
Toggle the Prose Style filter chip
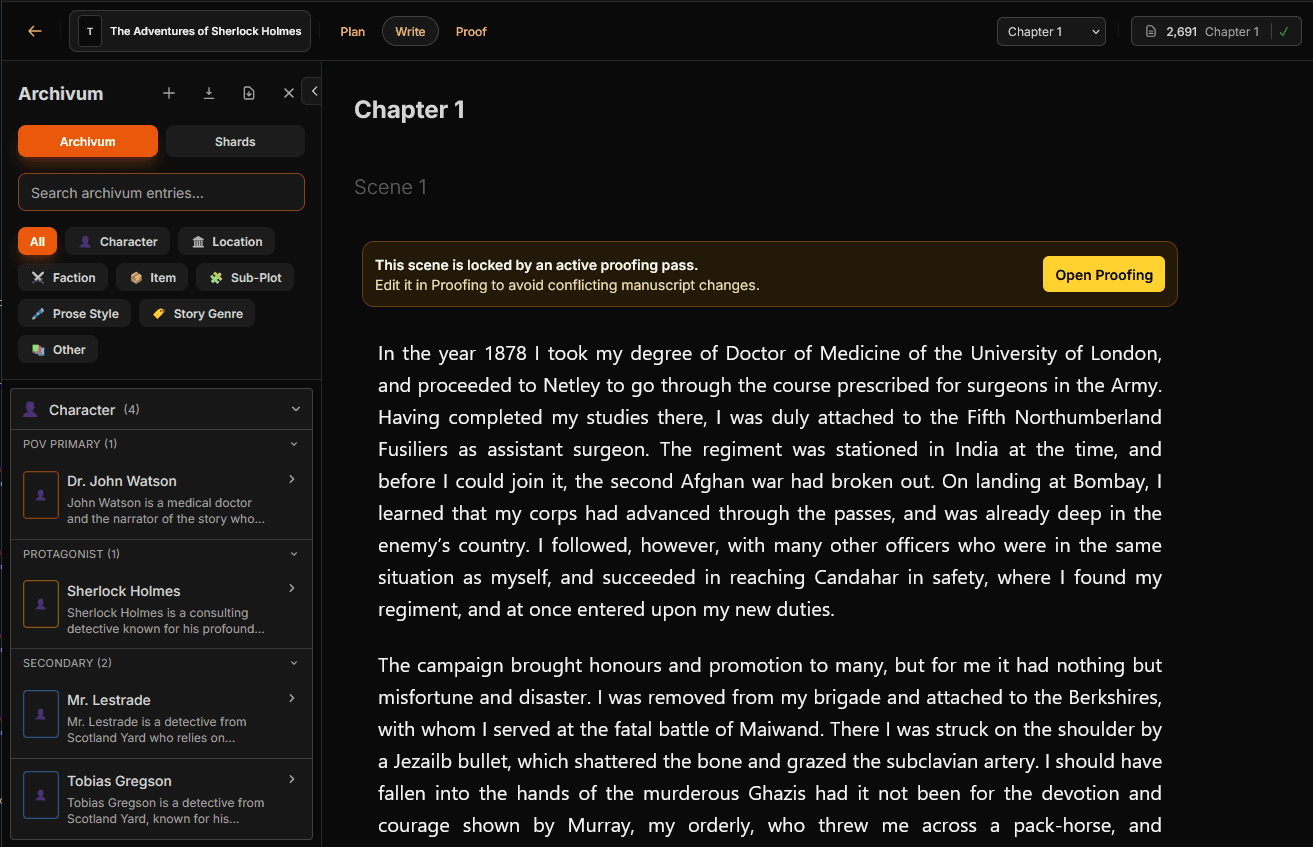pyautogui.click(x=75, y=313)
